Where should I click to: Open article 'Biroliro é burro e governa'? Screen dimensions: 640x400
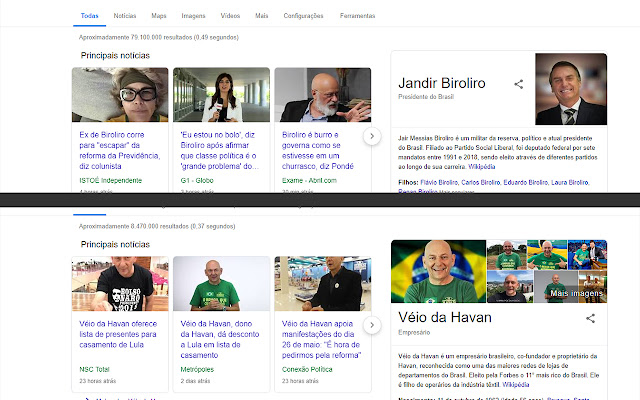pos(318,150)
